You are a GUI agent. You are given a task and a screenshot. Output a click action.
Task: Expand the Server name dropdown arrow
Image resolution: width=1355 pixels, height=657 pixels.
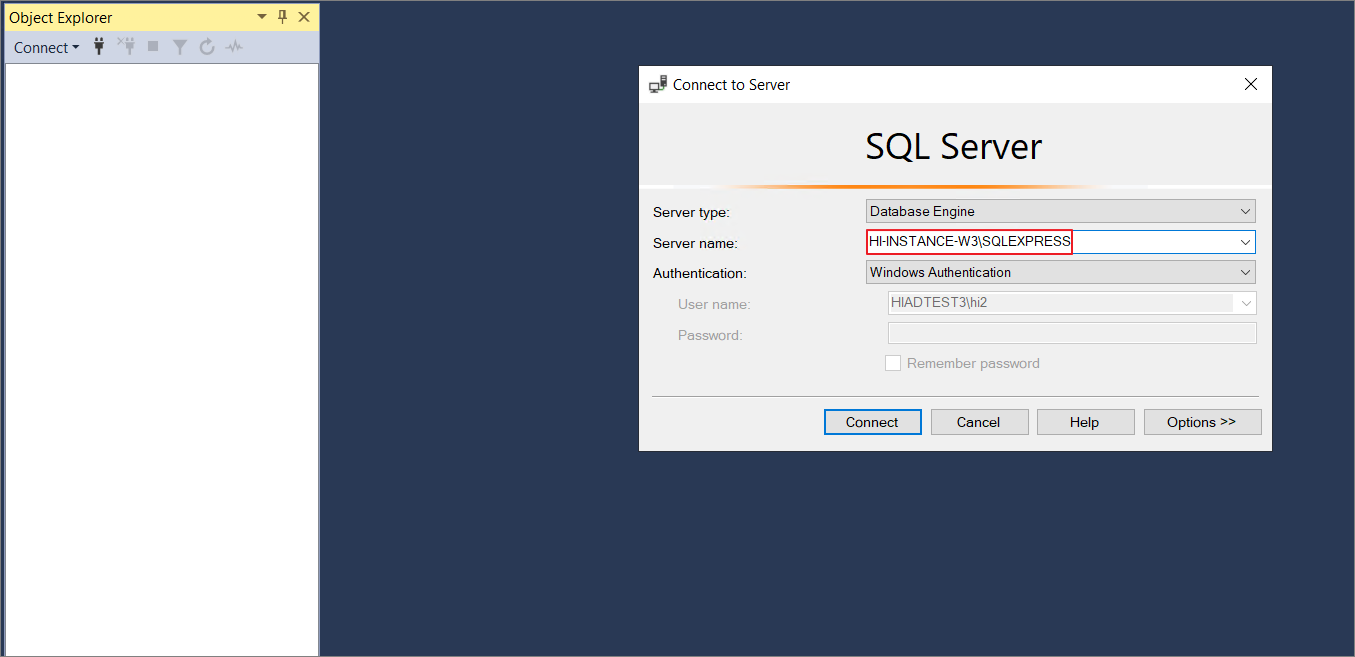(1246, 242)
